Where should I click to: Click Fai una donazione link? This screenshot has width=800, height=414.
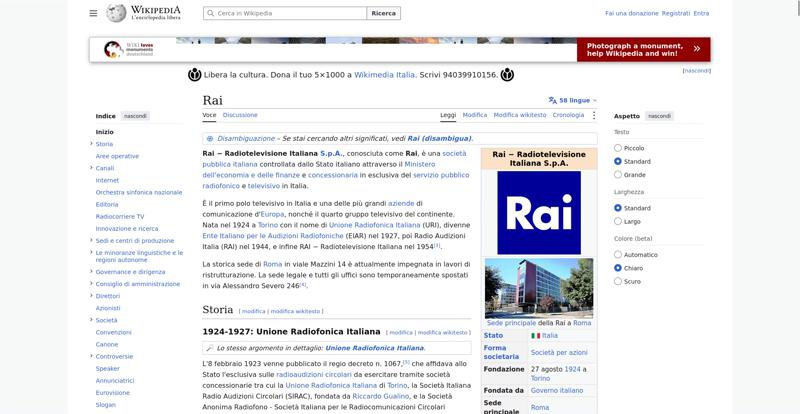pos(632,13)
